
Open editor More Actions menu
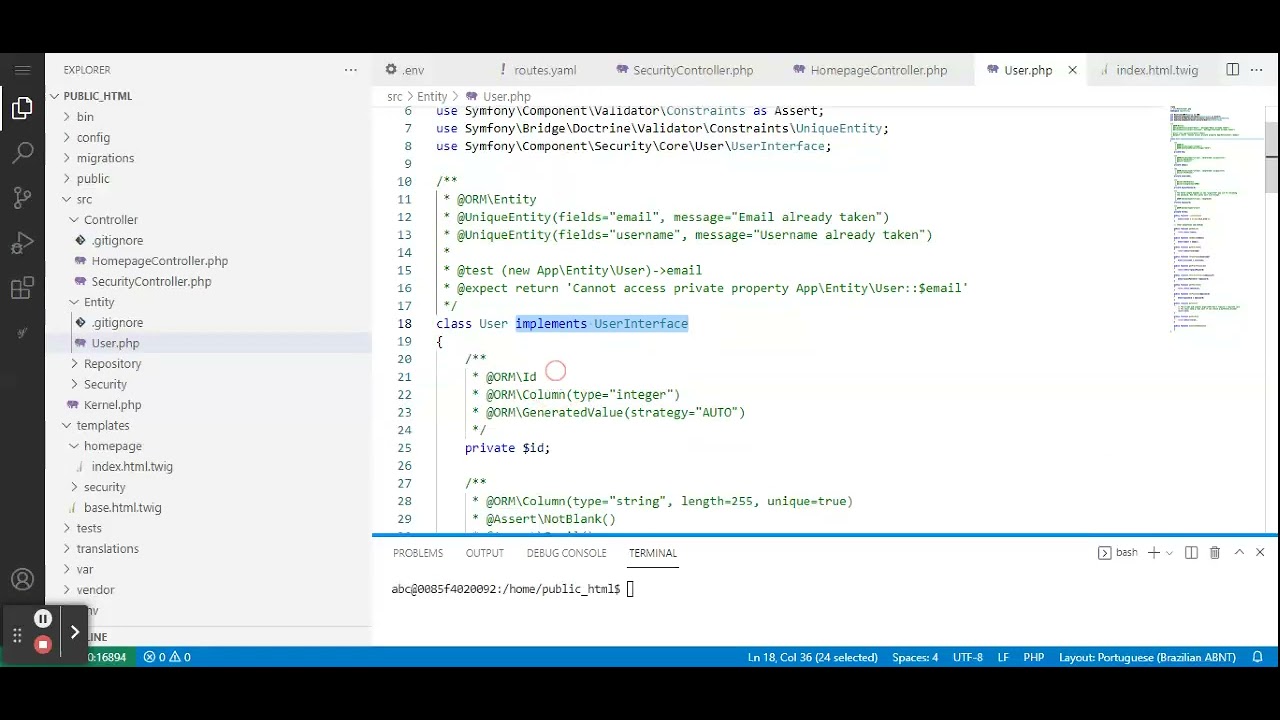point(1256,70)
